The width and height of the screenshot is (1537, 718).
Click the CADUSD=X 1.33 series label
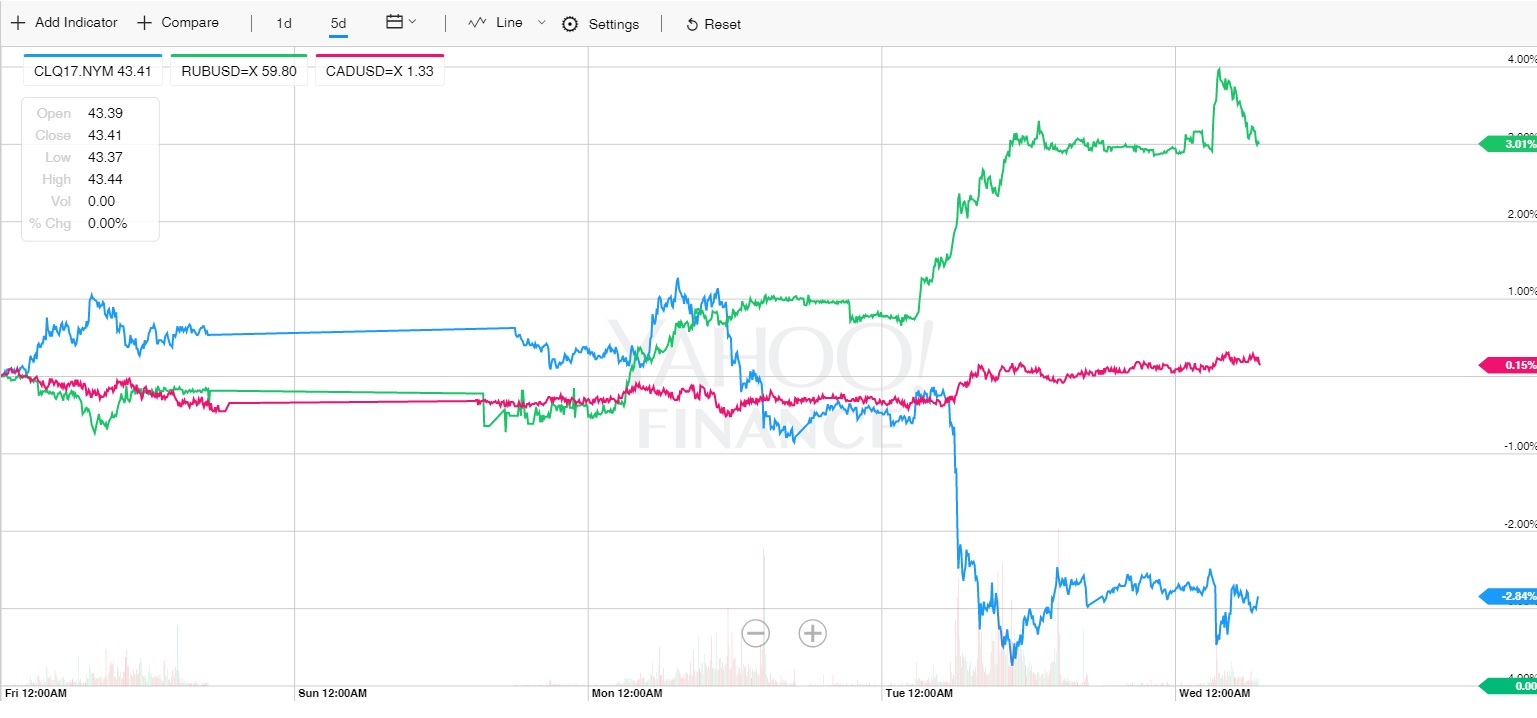[x=379, y=71]
